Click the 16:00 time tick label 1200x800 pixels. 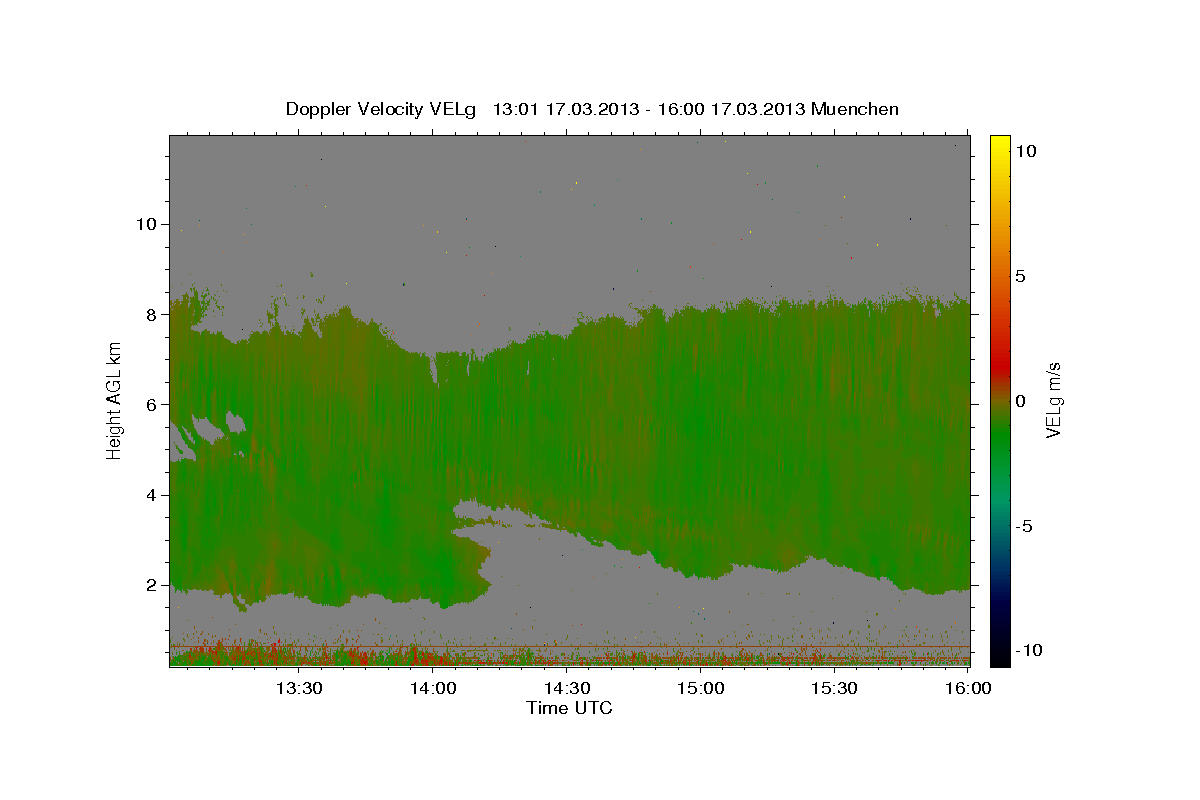click(967, 688)
